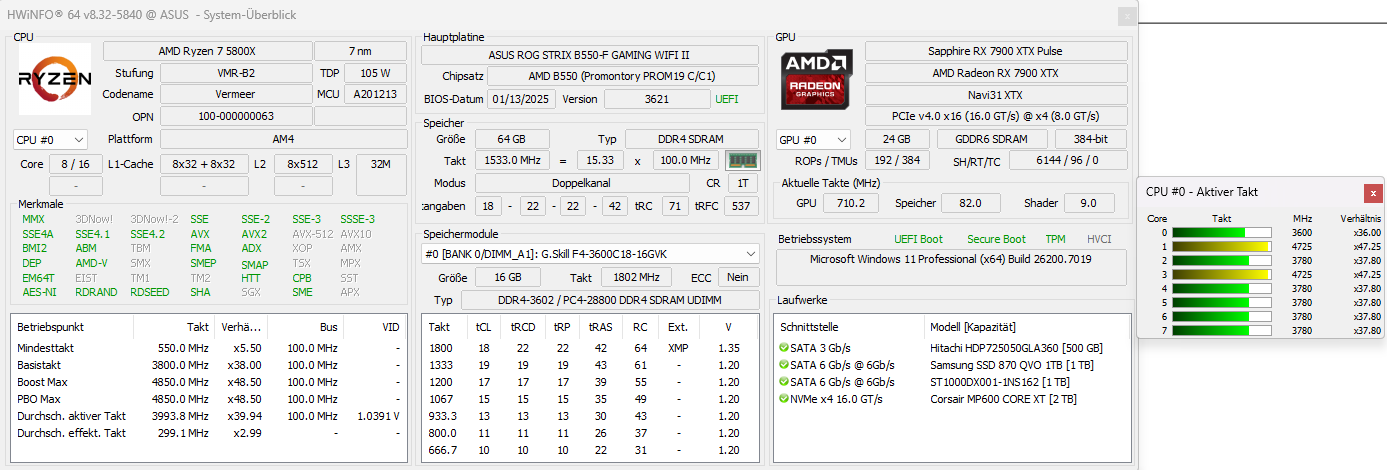Image resolution: width=1387 pixels, height=470 pixels.
Task: Open the CPU #0 selector dropdown
Action: point(50,140)
